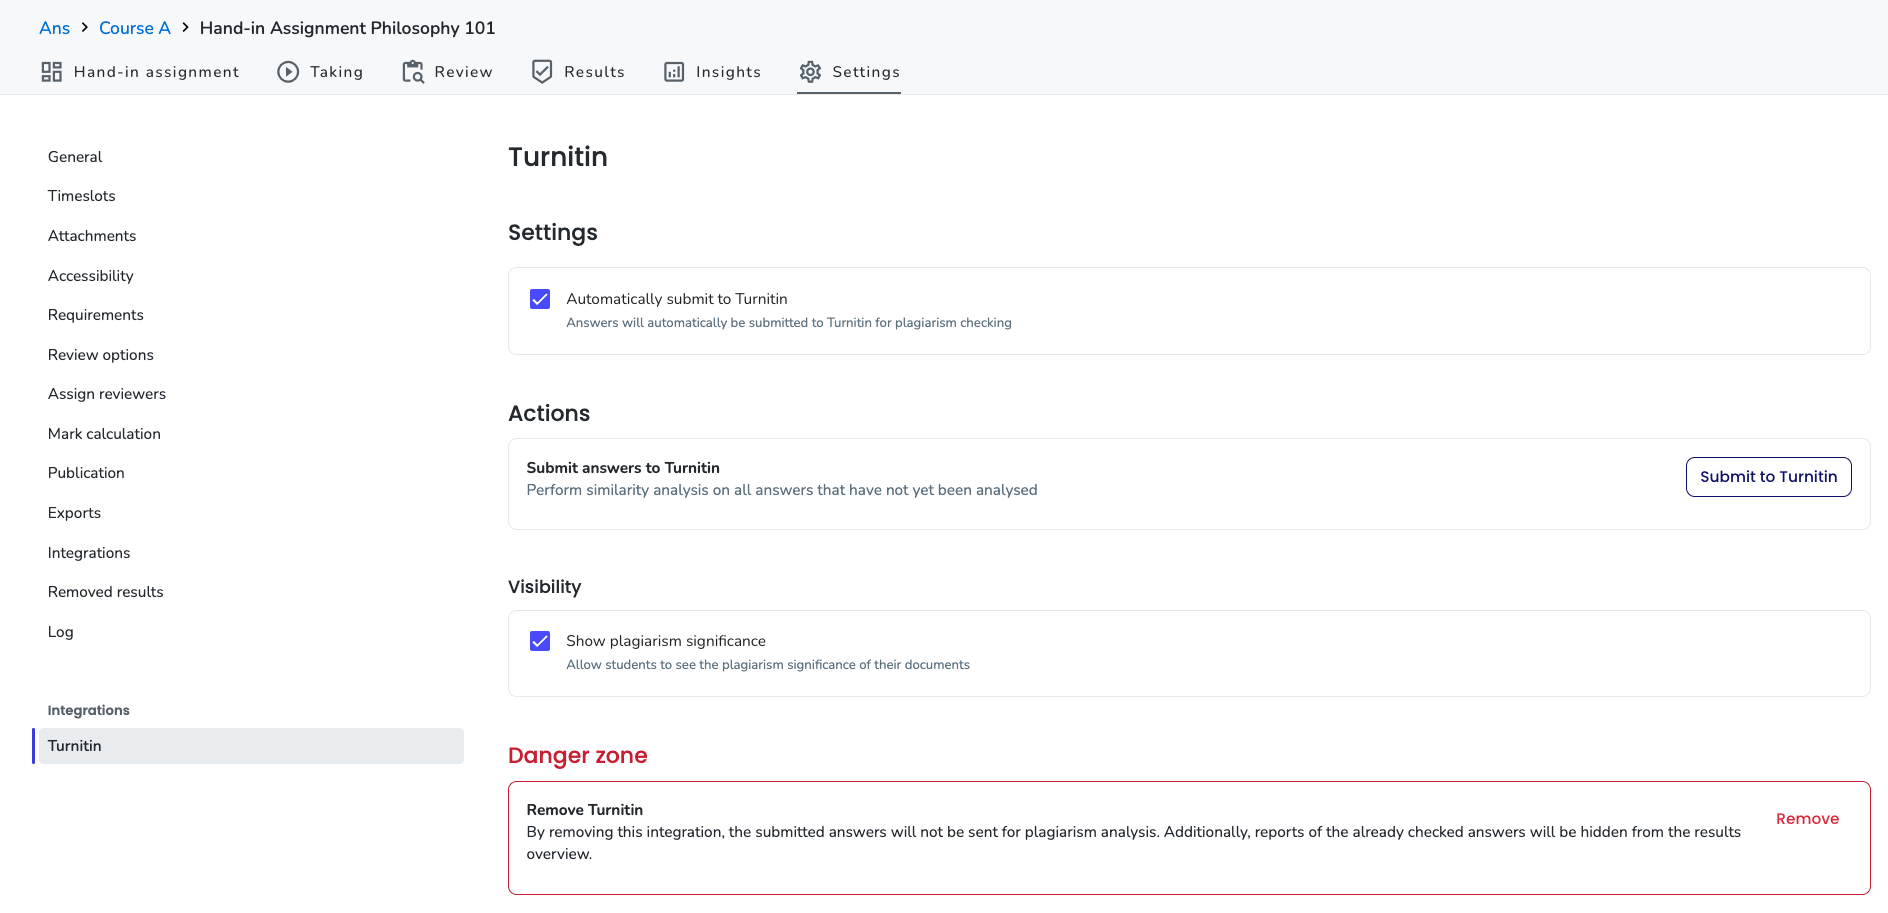Screen dimensions: 1888x913
Task: Click the Visibility heading
Action: pos(545,587)
